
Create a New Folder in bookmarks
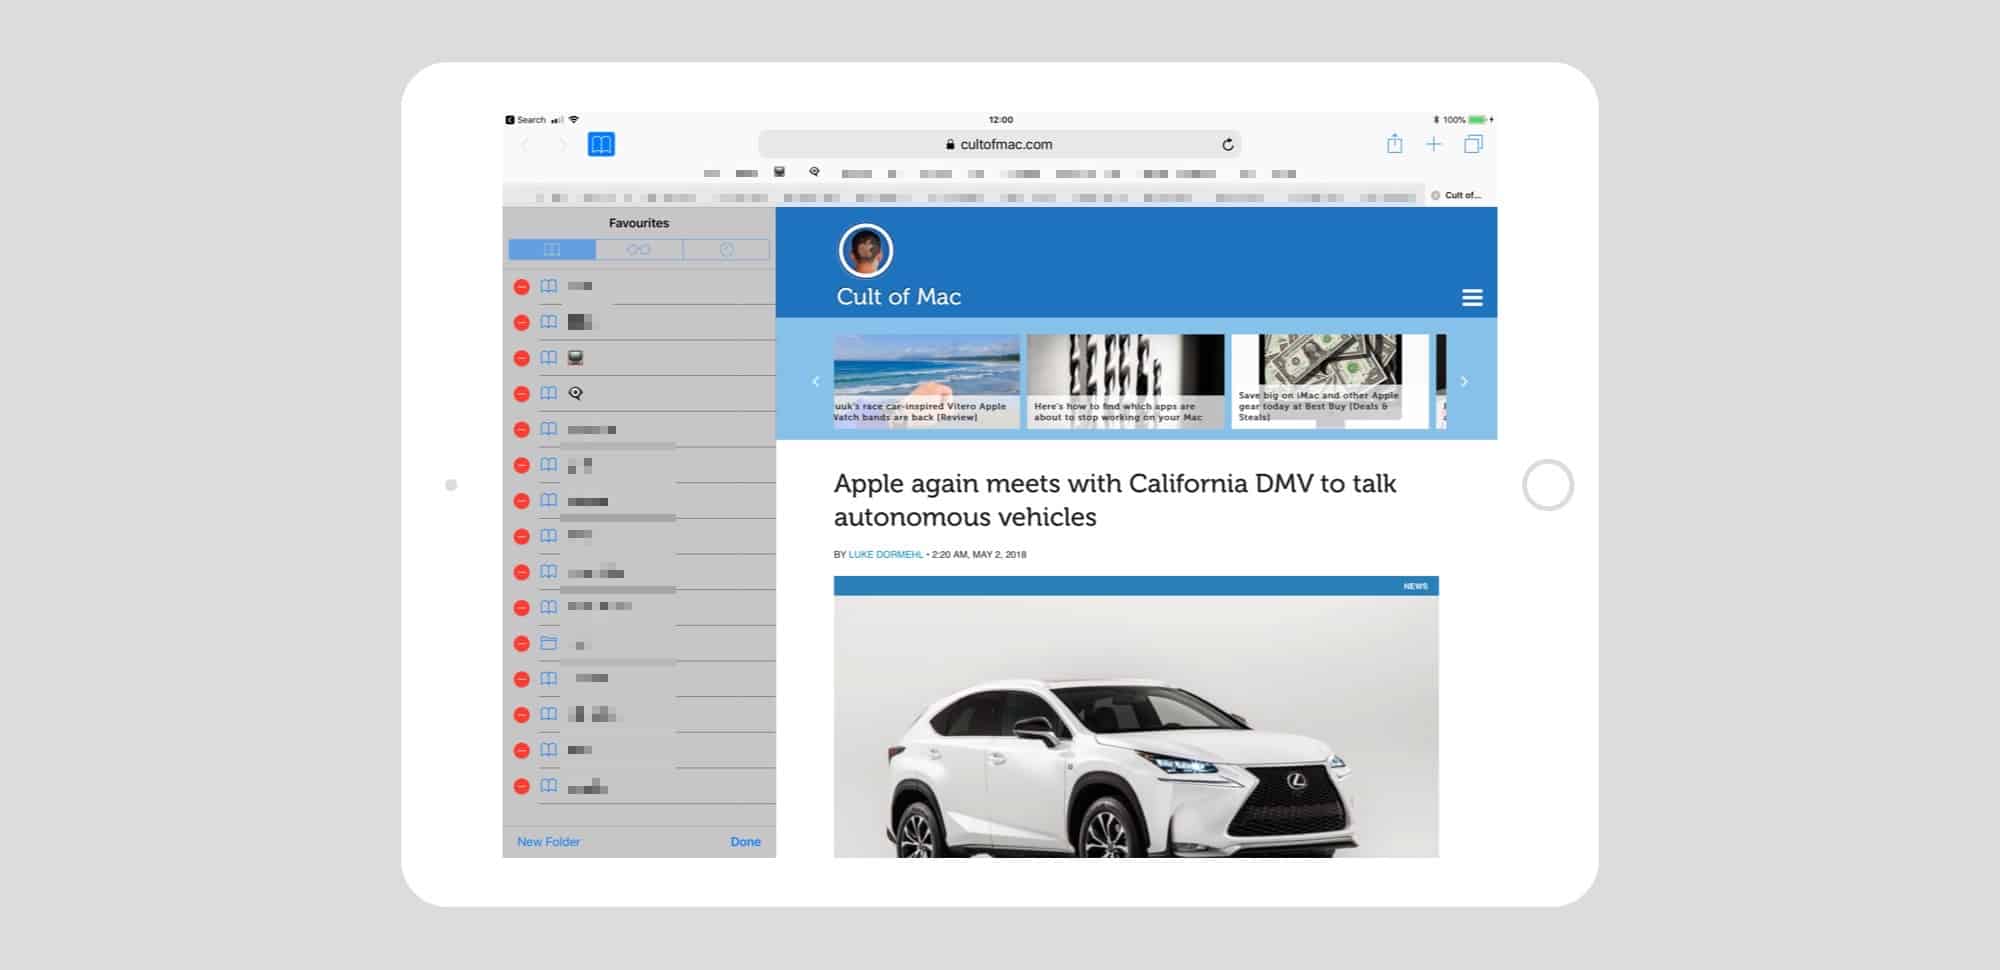click(548, 842)
